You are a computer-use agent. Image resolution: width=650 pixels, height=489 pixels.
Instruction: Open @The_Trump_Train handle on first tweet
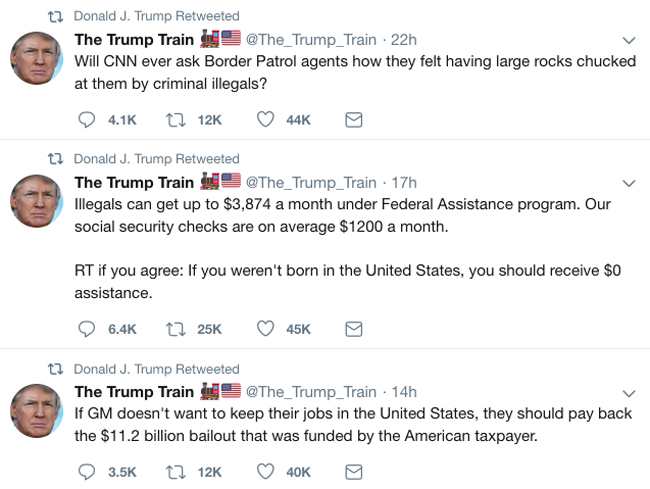(311, 40)
